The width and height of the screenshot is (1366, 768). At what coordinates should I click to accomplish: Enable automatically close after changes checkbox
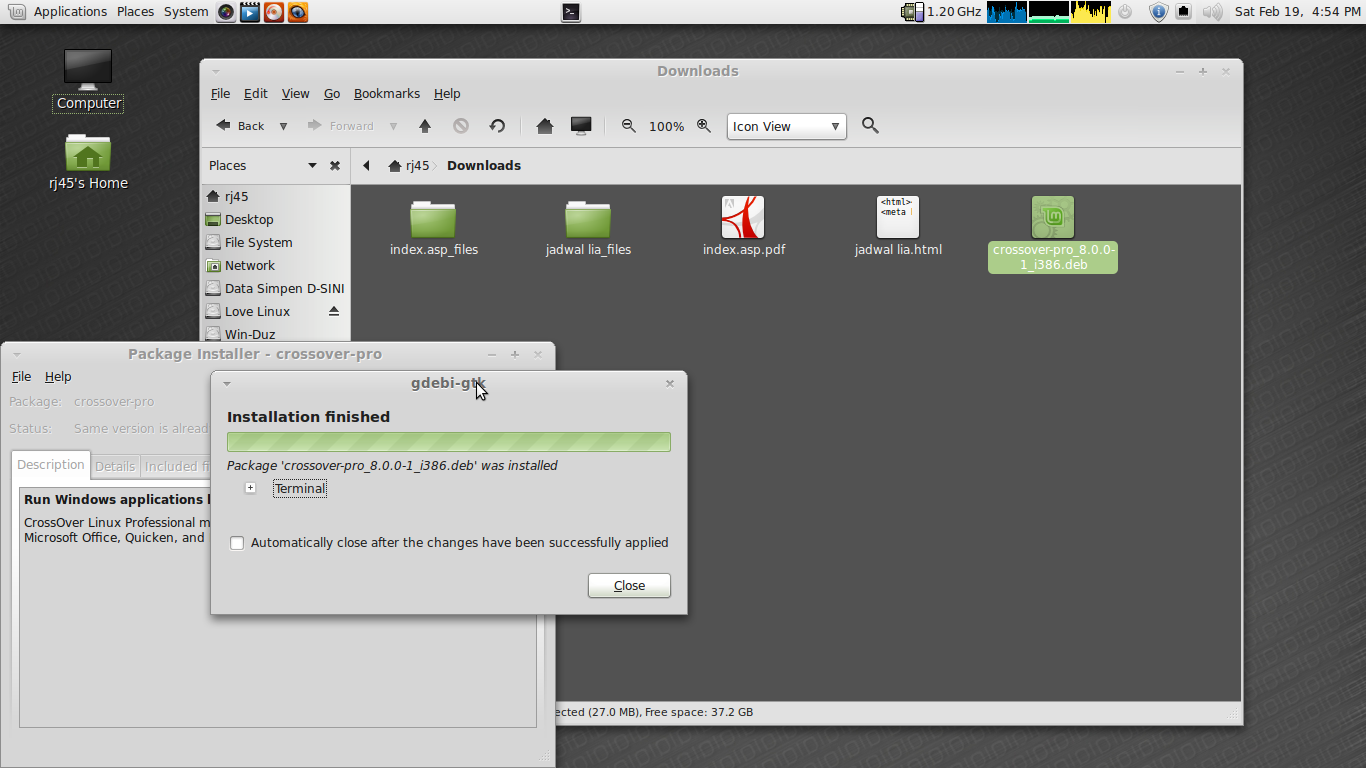[237, 543]
